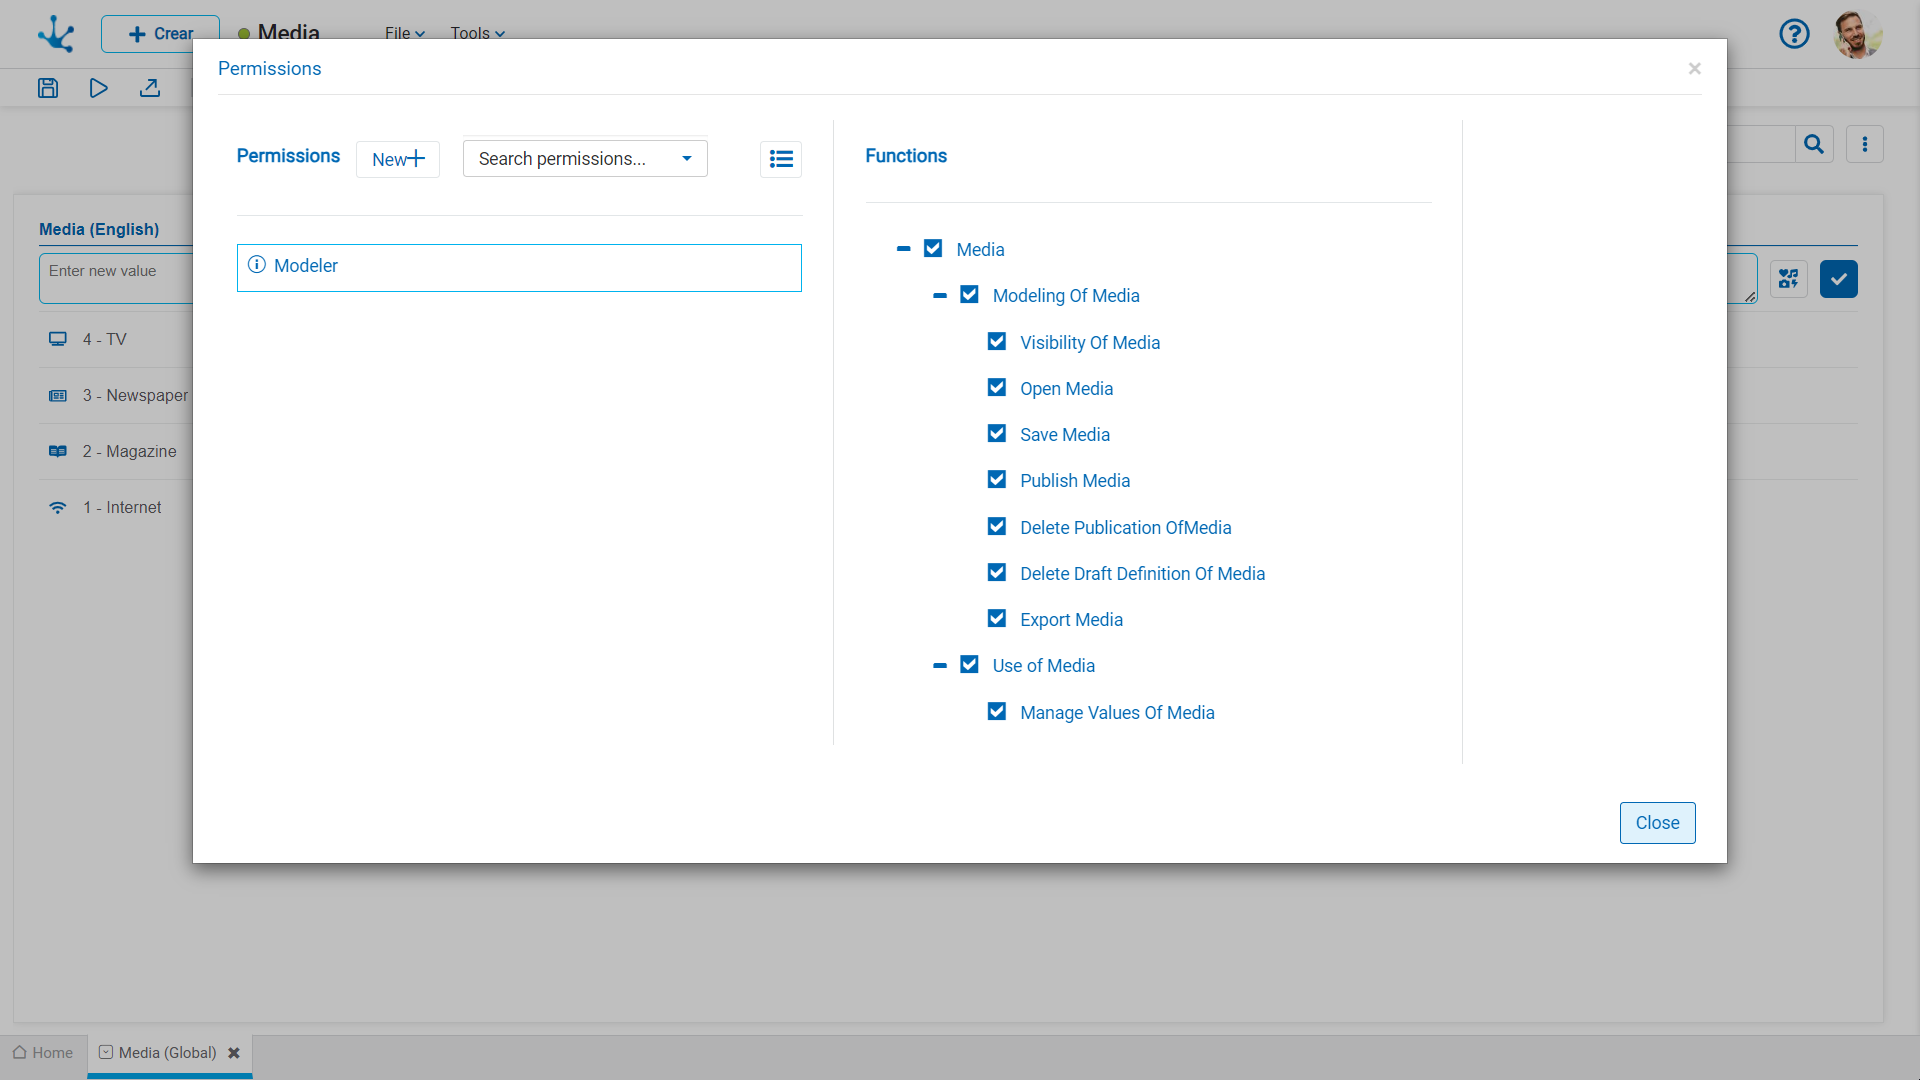Select the Modeler permission row
This screenshot has height=1080, width=1920.
coord(519,267)
